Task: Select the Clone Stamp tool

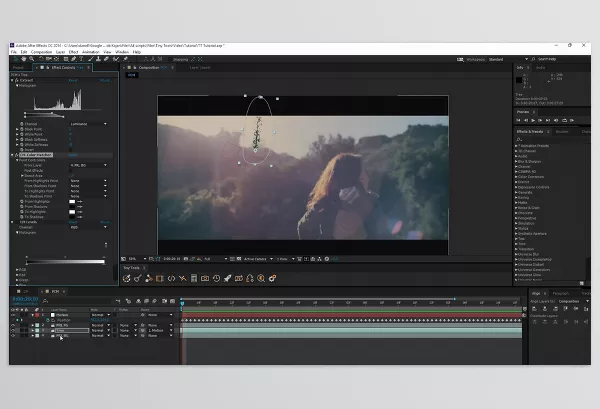Action: point(98,59)
